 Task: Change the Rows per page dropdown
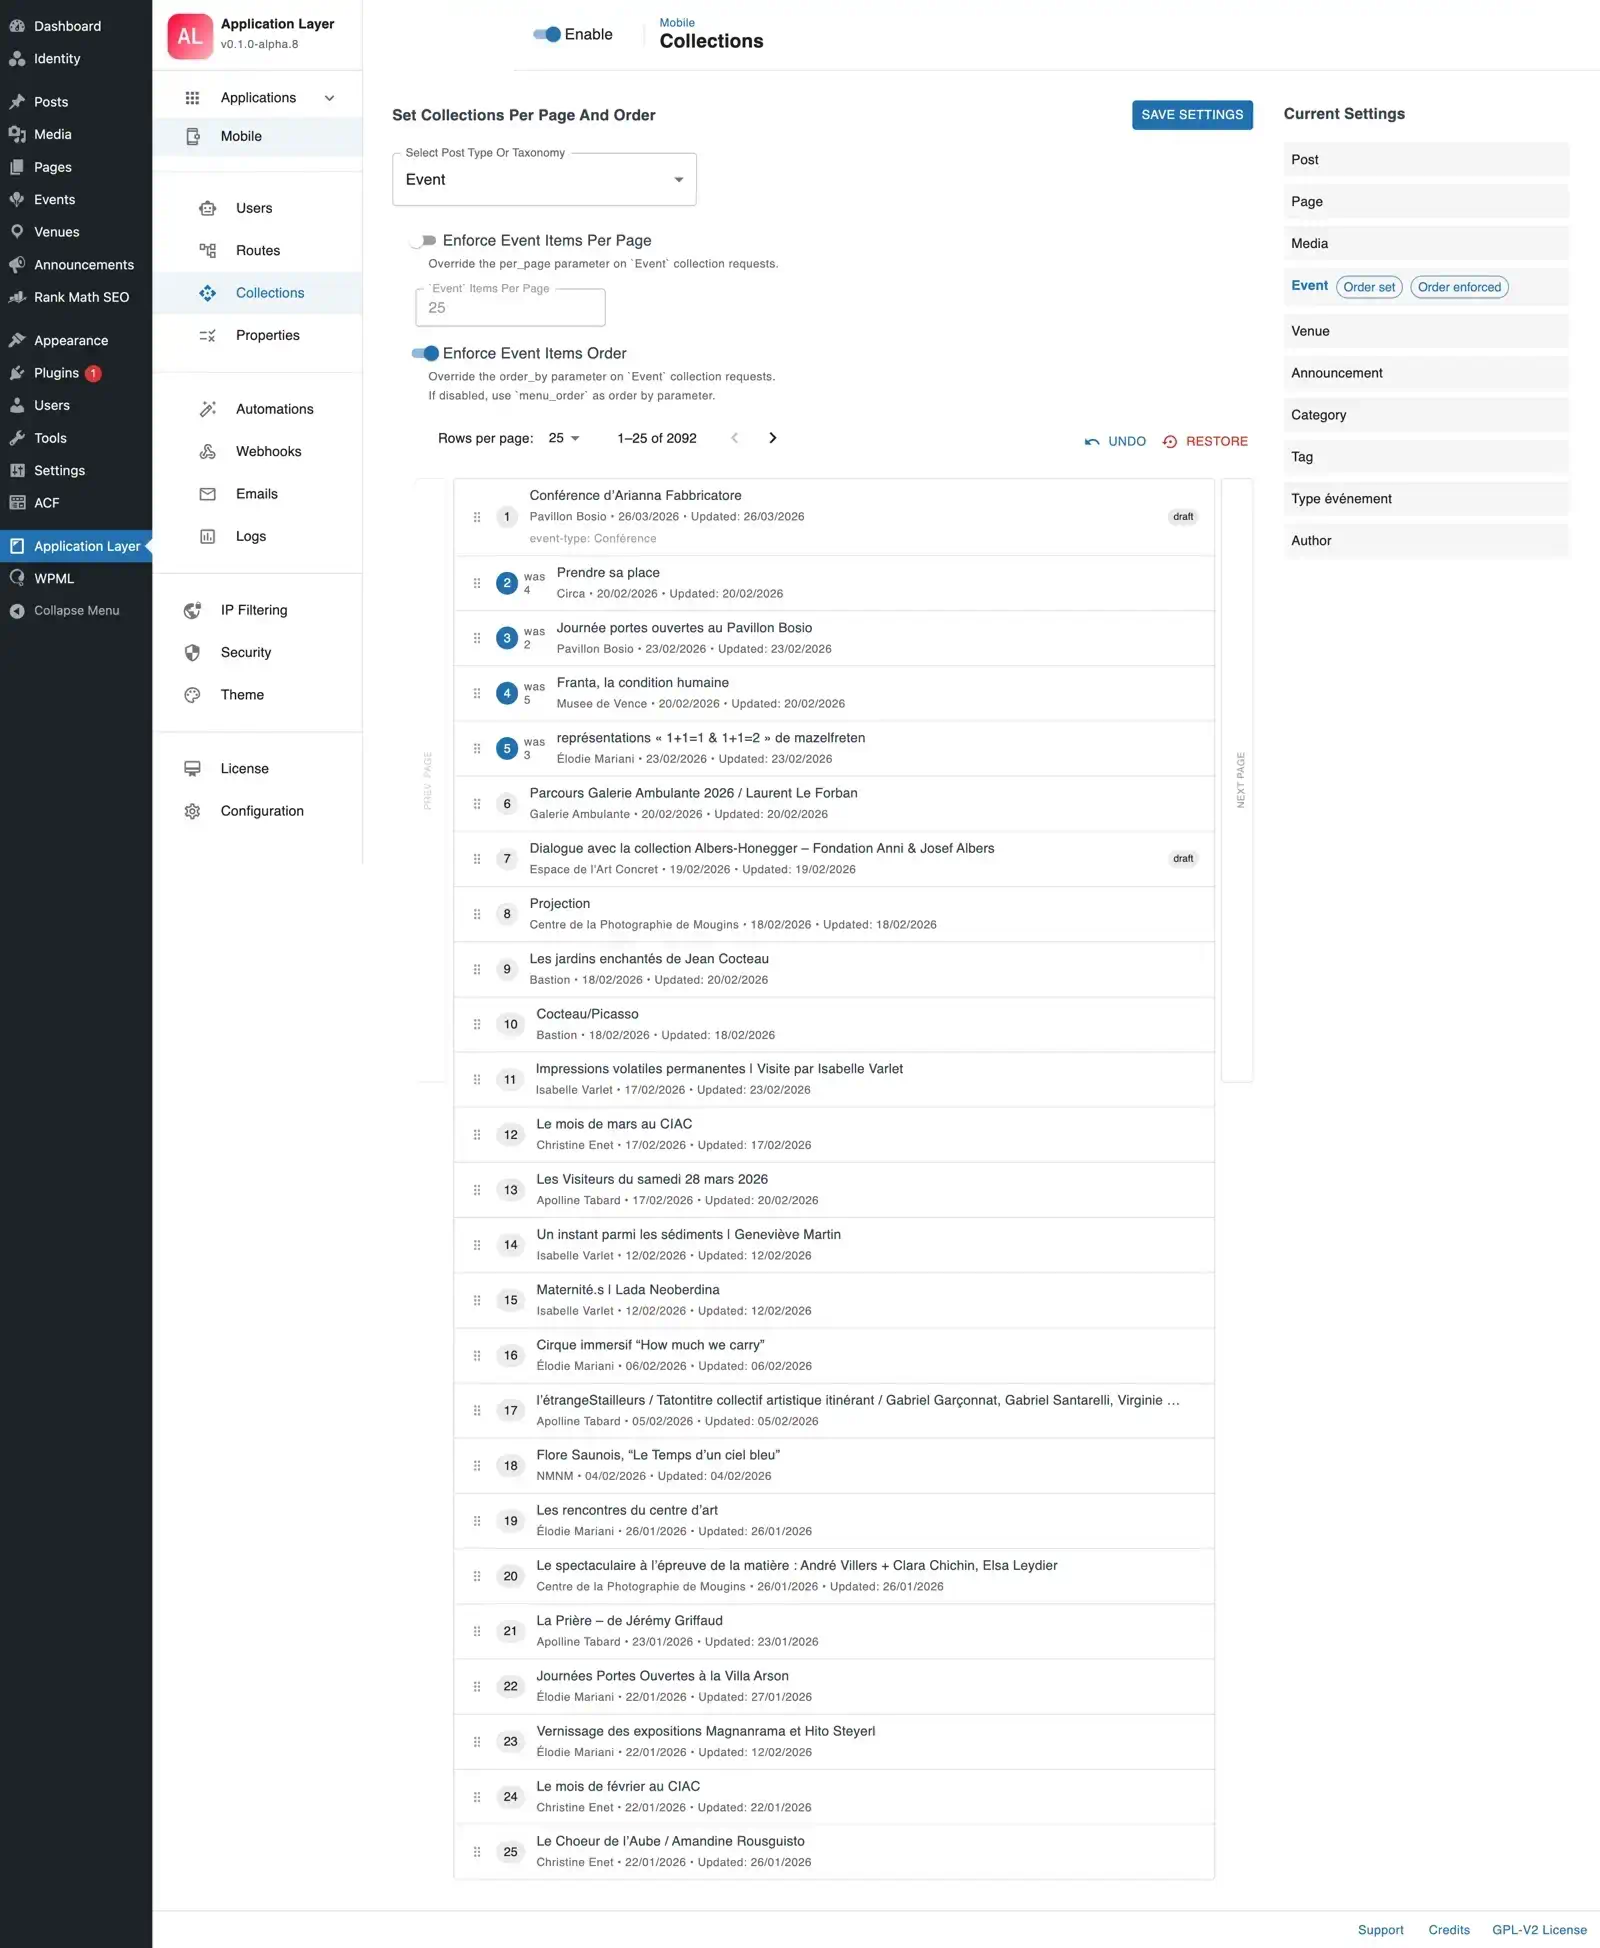coord(564,438)
